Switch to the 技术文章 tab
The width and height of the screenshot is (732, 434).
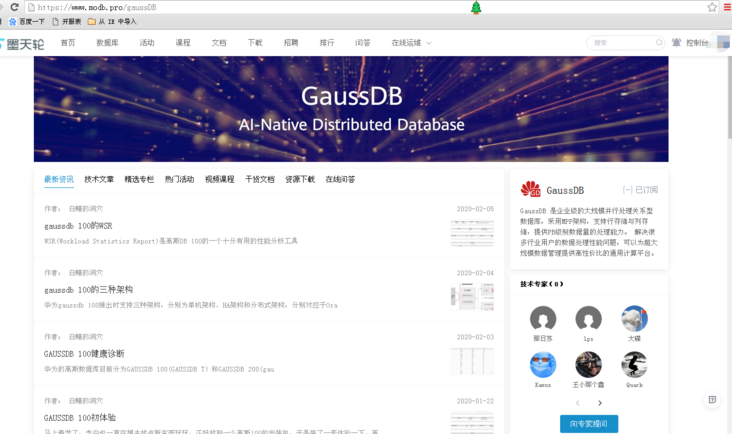click(99, 179)
